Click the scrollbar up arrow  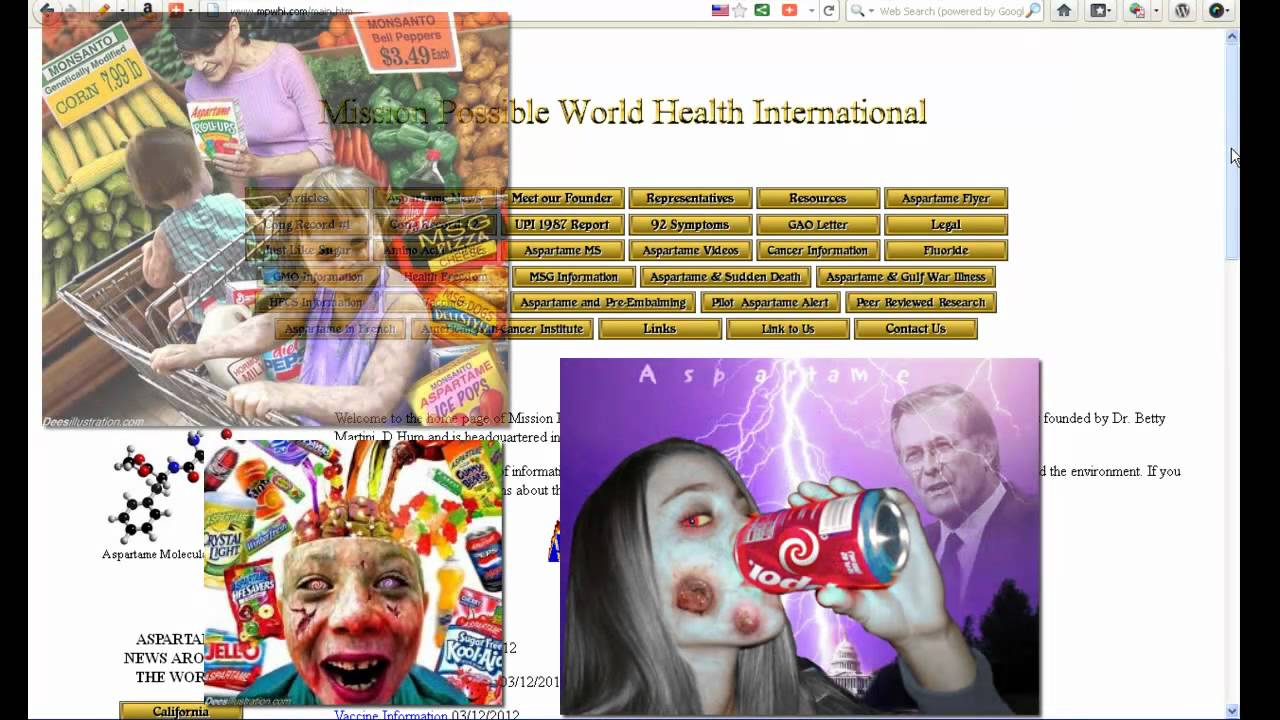1233,37
